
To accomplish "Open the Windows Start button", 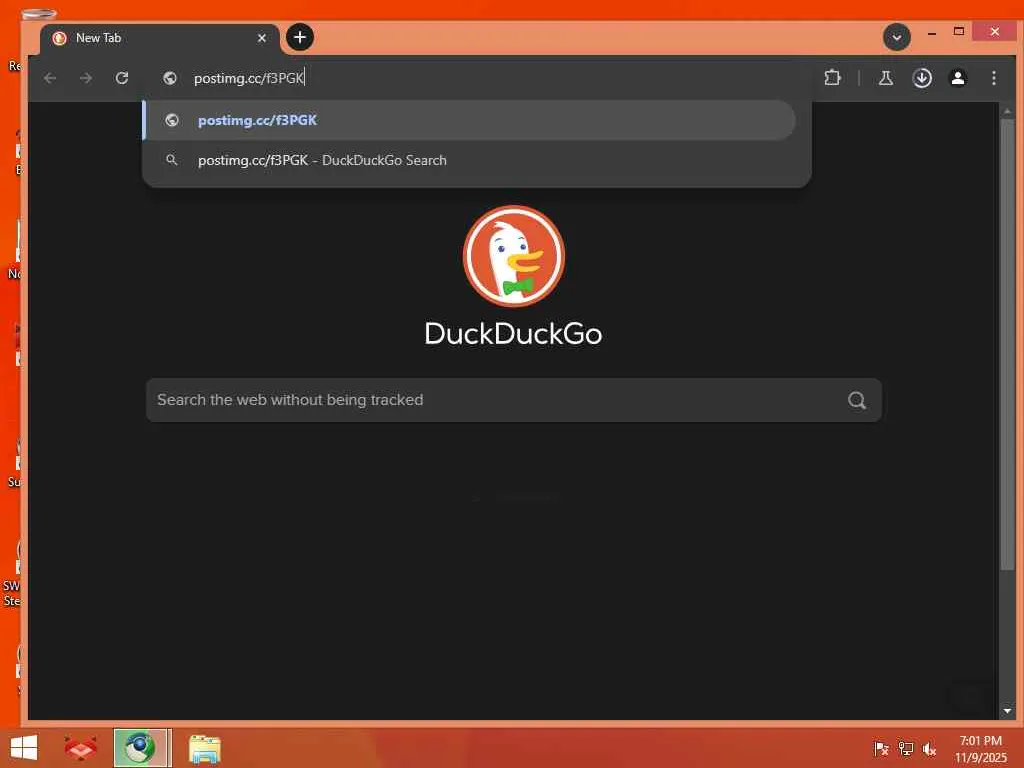I will [24, 748].
